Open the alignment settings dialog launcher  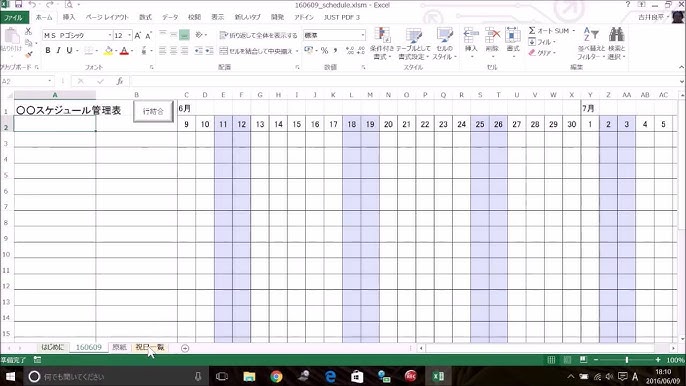297,67
